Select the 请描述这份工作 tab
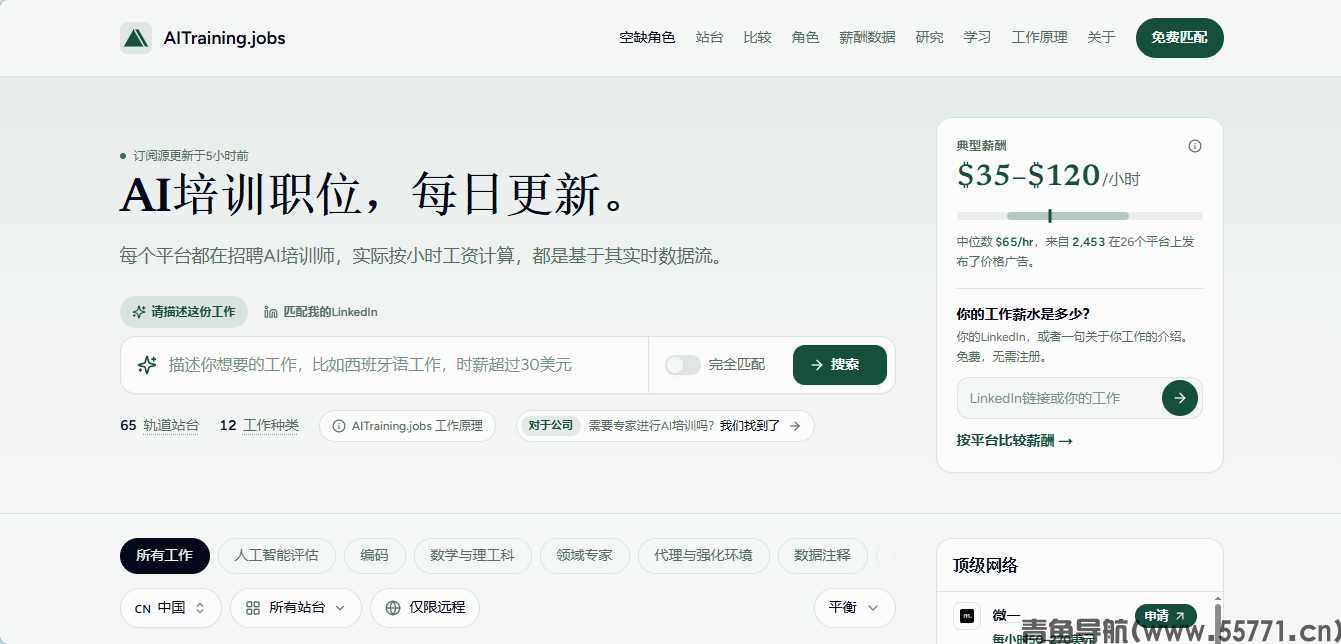The width and height of the screenshot is (1341, 644). click(x=184, y=312)
